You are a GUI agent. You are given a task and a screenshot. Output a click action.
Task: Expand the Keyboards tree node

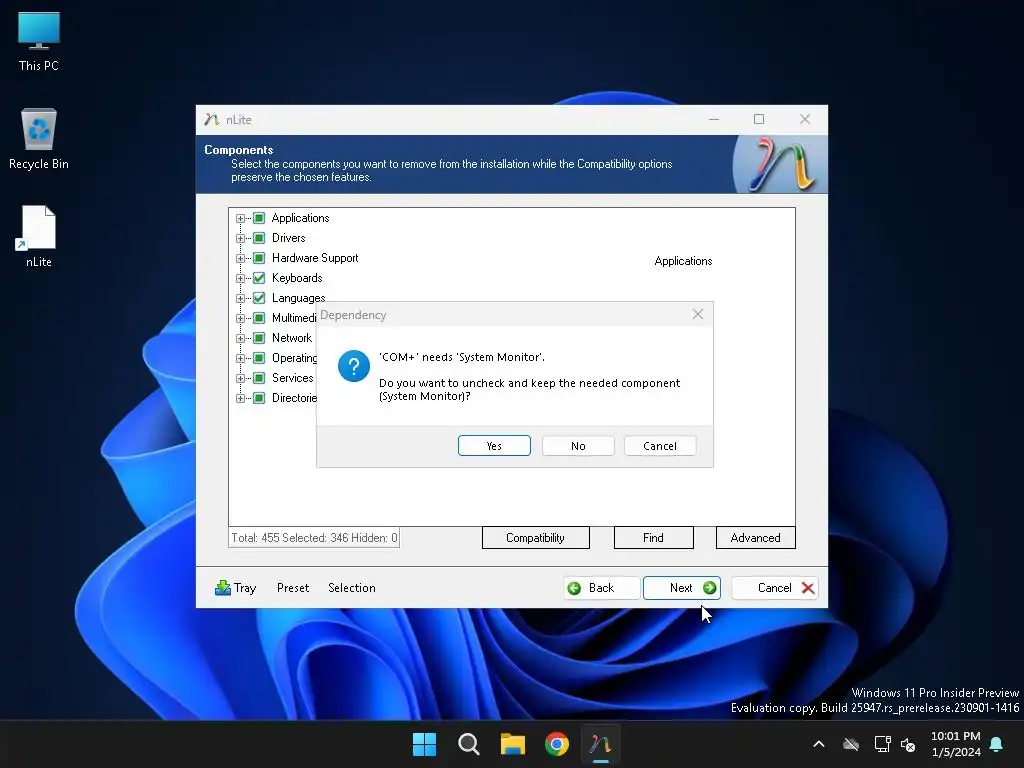(x=240, y=278)
